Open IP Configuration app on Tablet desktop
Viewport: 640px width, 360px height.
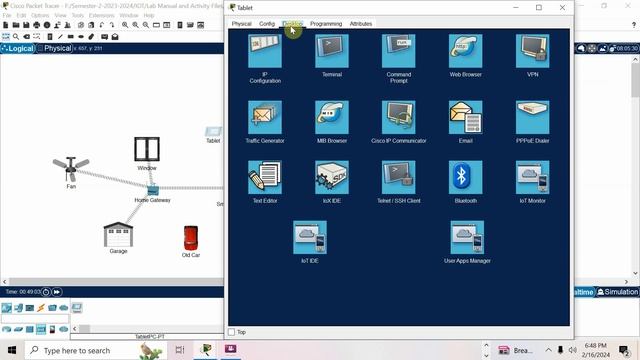click(264, 51)
